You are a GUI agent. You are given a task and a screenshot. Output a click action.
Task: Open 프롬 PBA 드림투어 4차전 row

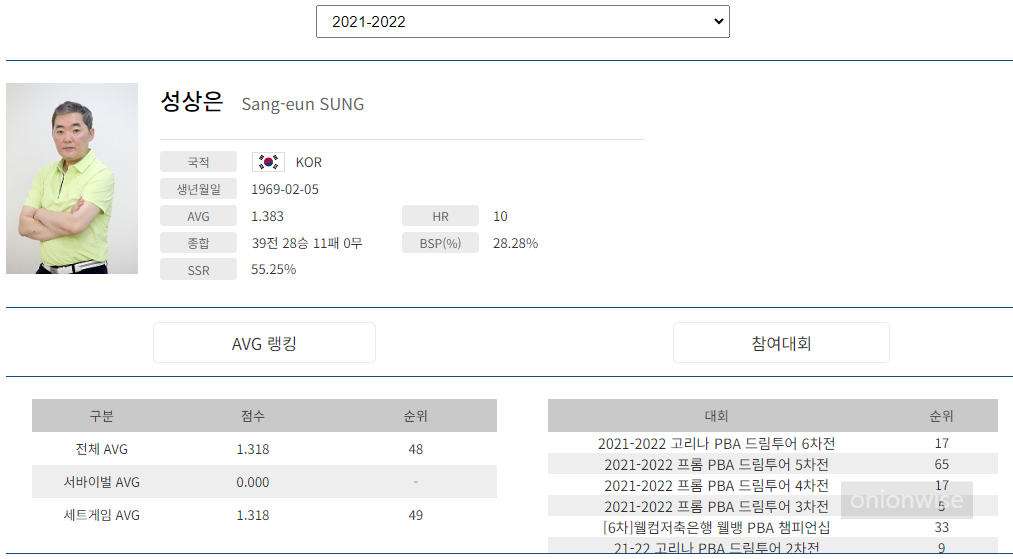click(773, 485)
